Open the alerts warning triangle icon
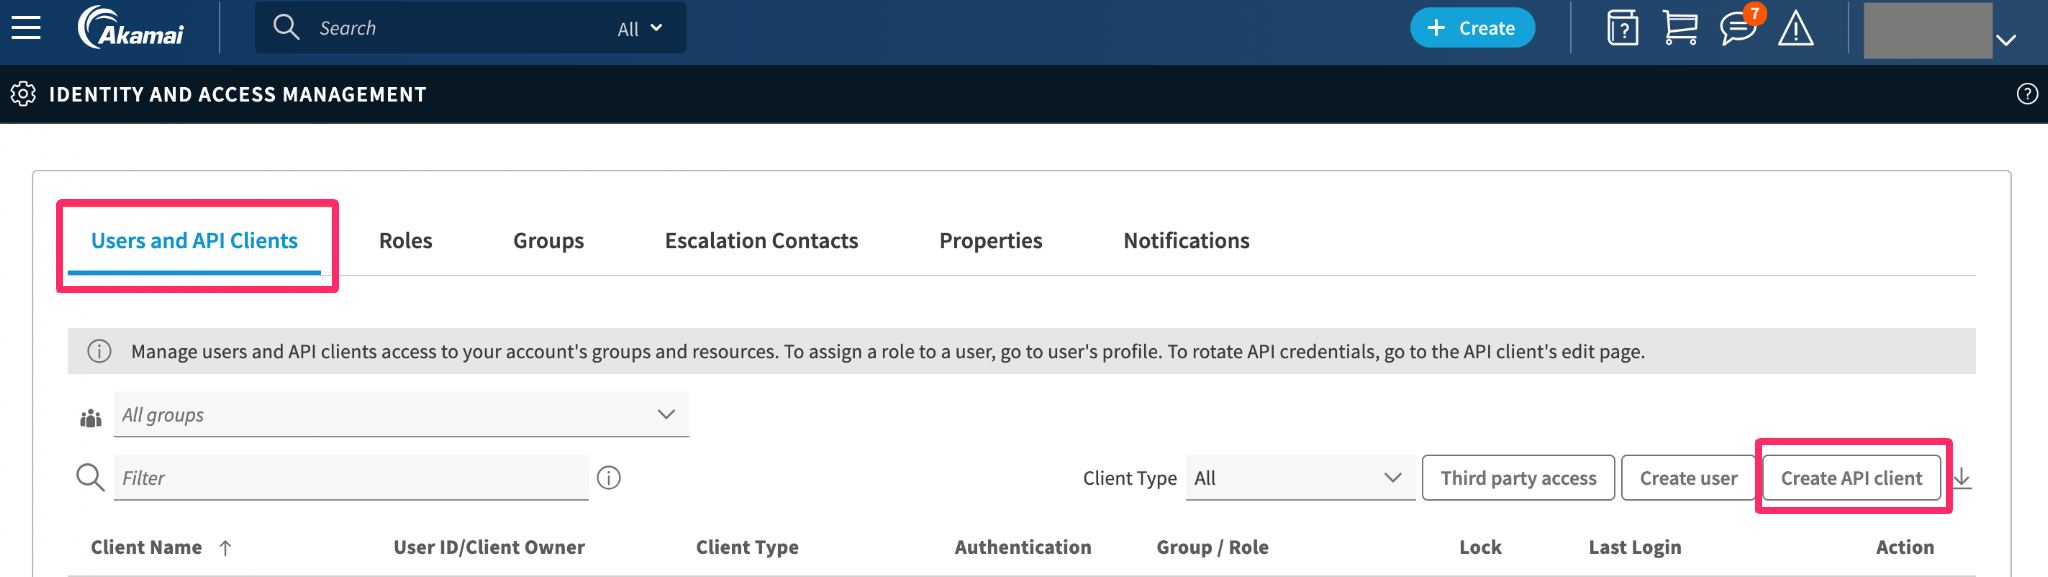This screenshot has width=2048, height=577. (1796, 28)
